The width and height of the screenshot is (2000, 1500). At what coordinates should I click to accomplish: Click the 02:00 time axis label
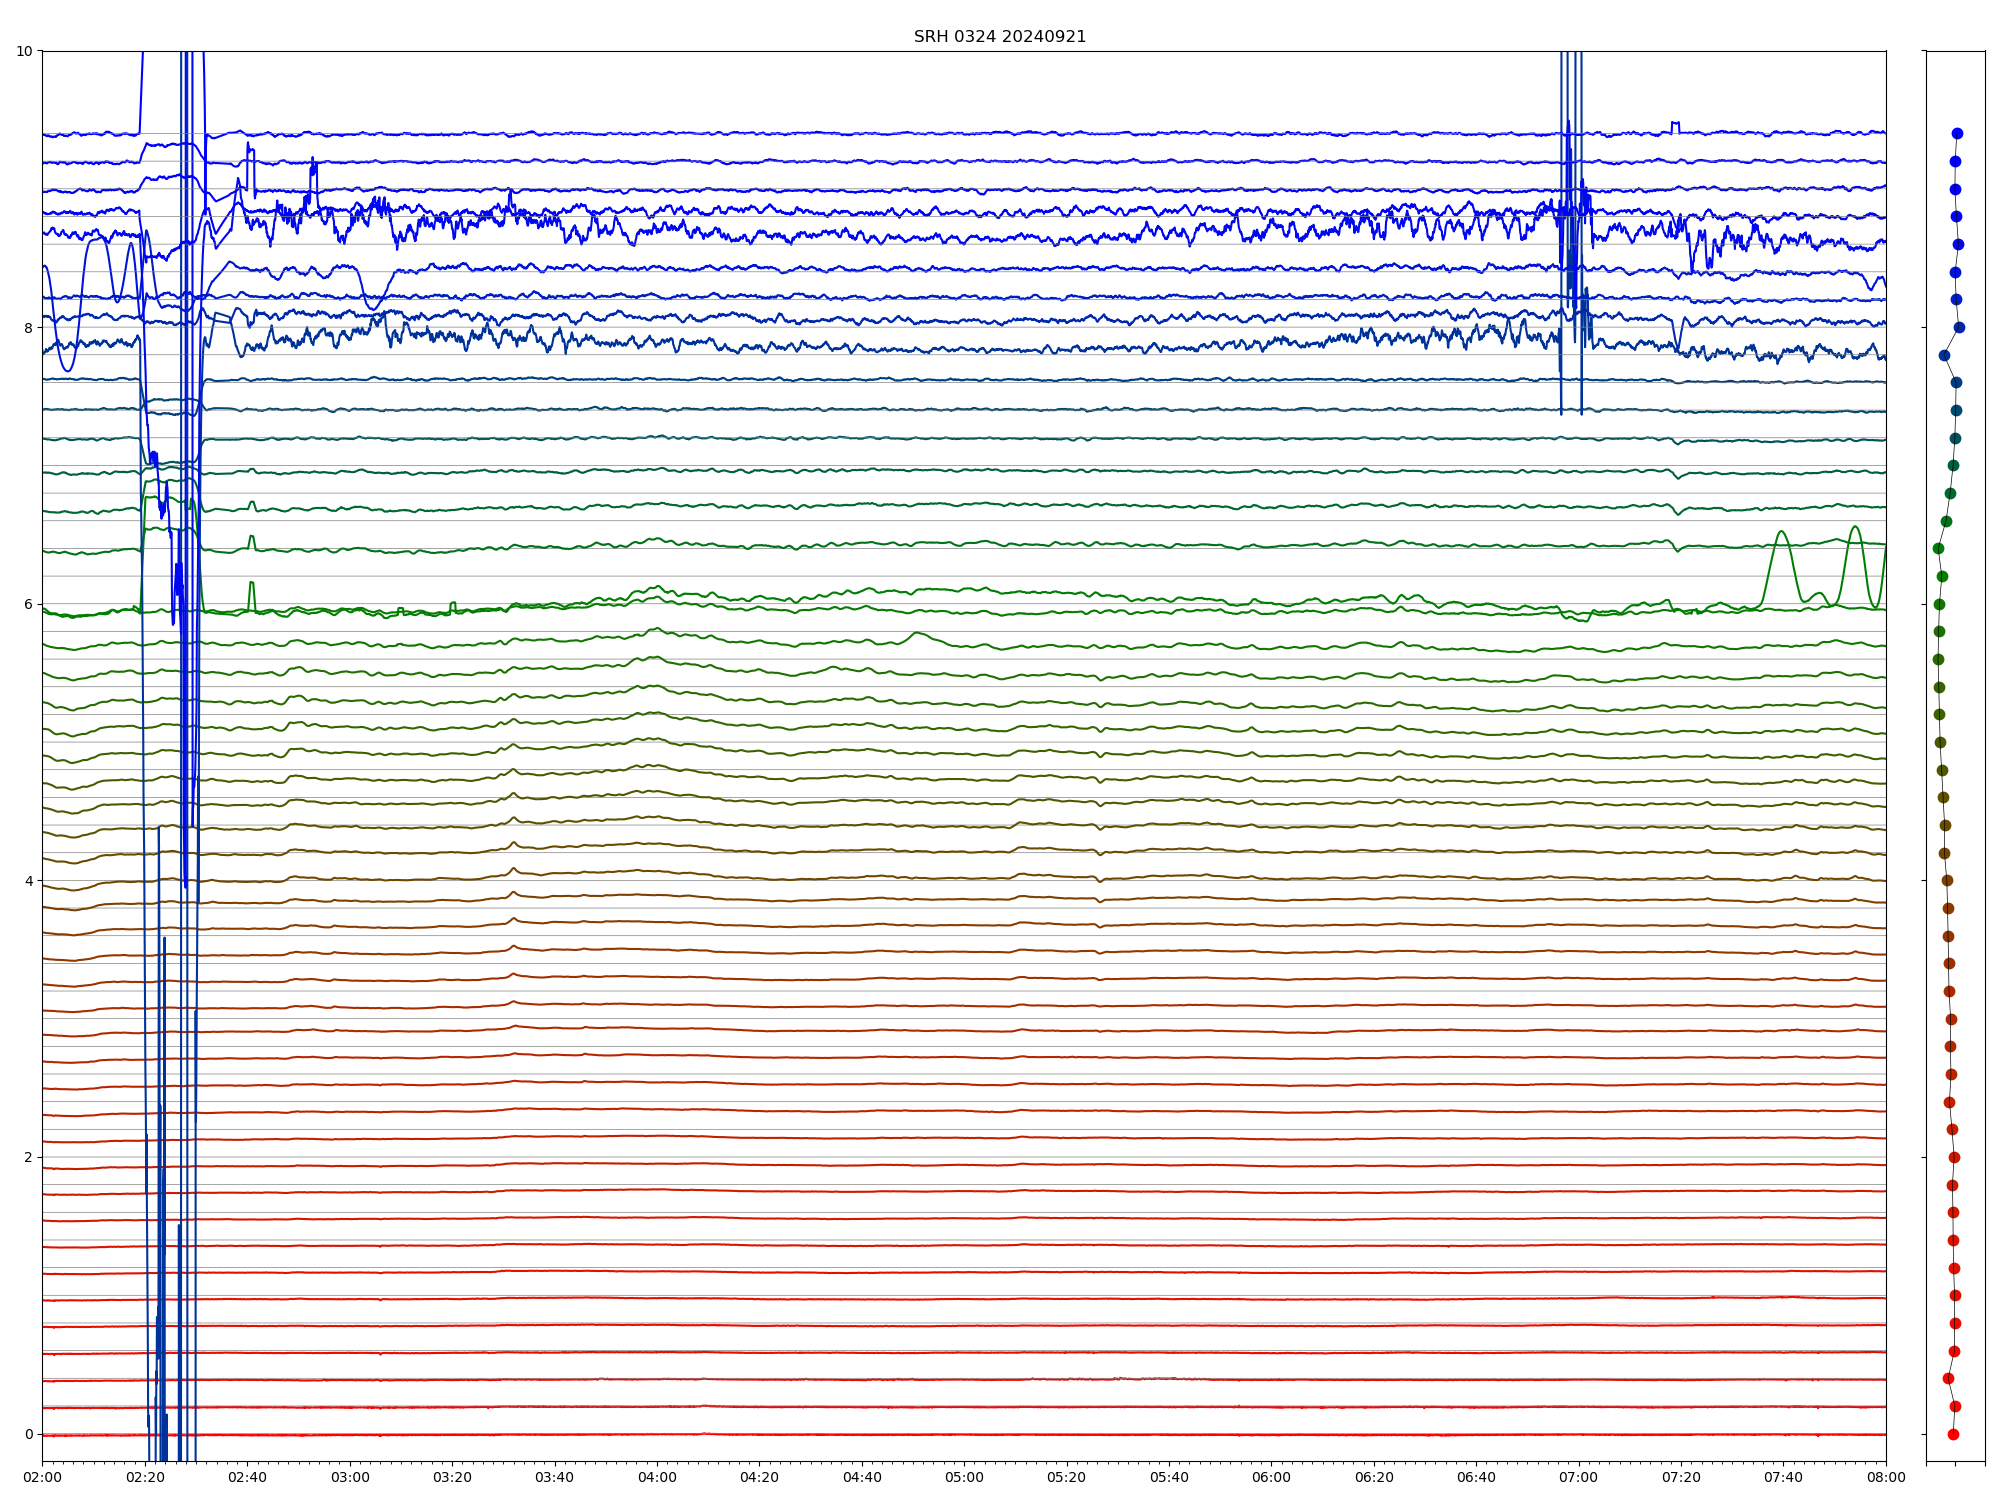coord(42,1477)
